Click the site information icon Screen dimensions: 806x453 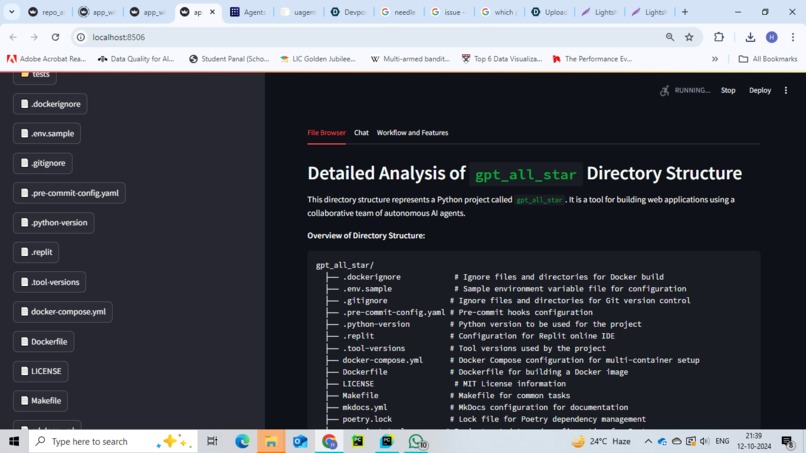pos(81,37)
